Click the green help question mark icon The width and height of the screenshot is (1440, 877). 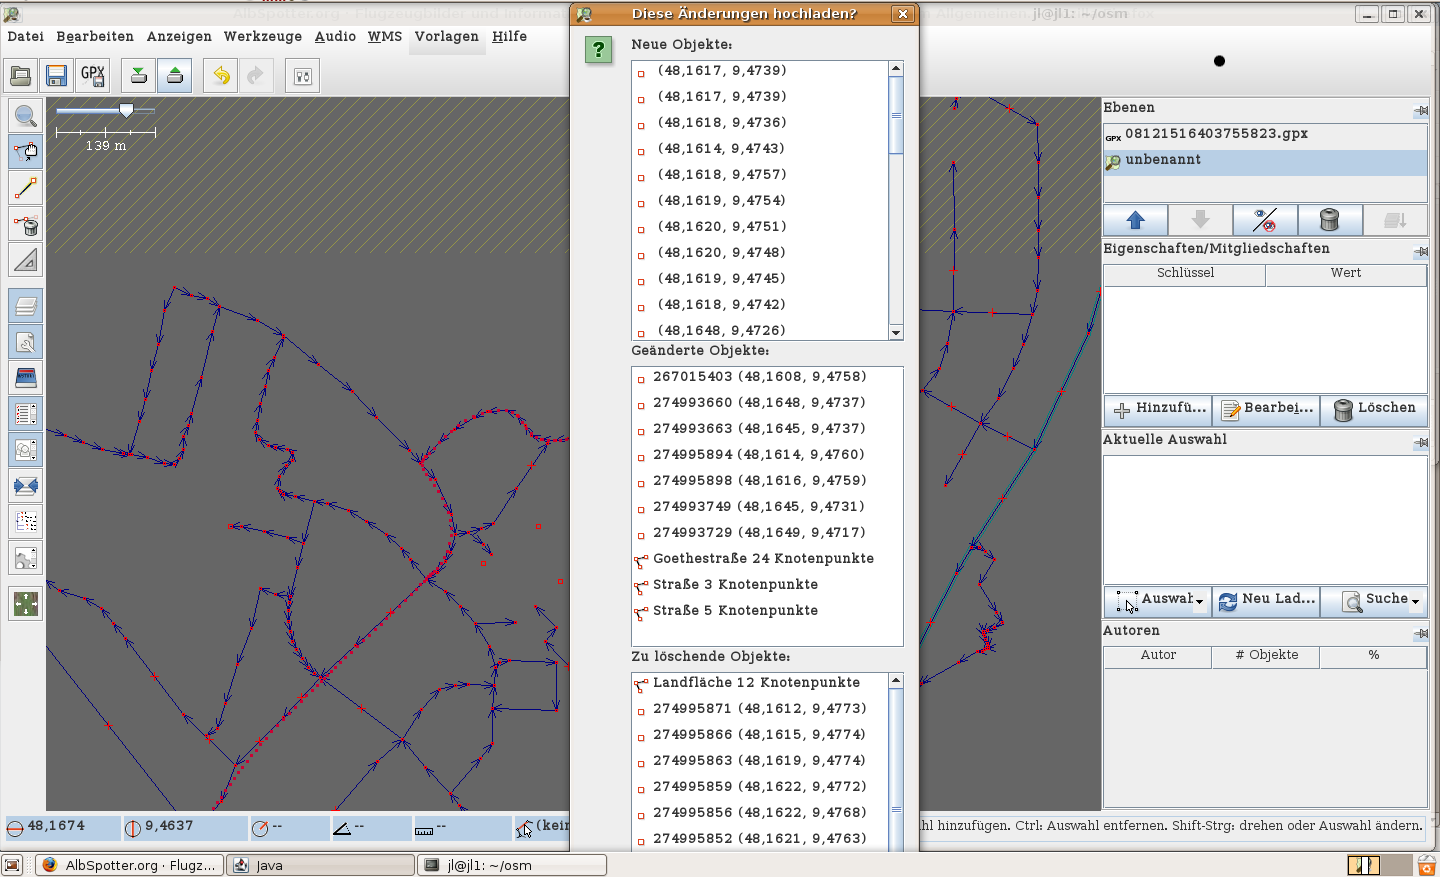click(x=598, y=49)
